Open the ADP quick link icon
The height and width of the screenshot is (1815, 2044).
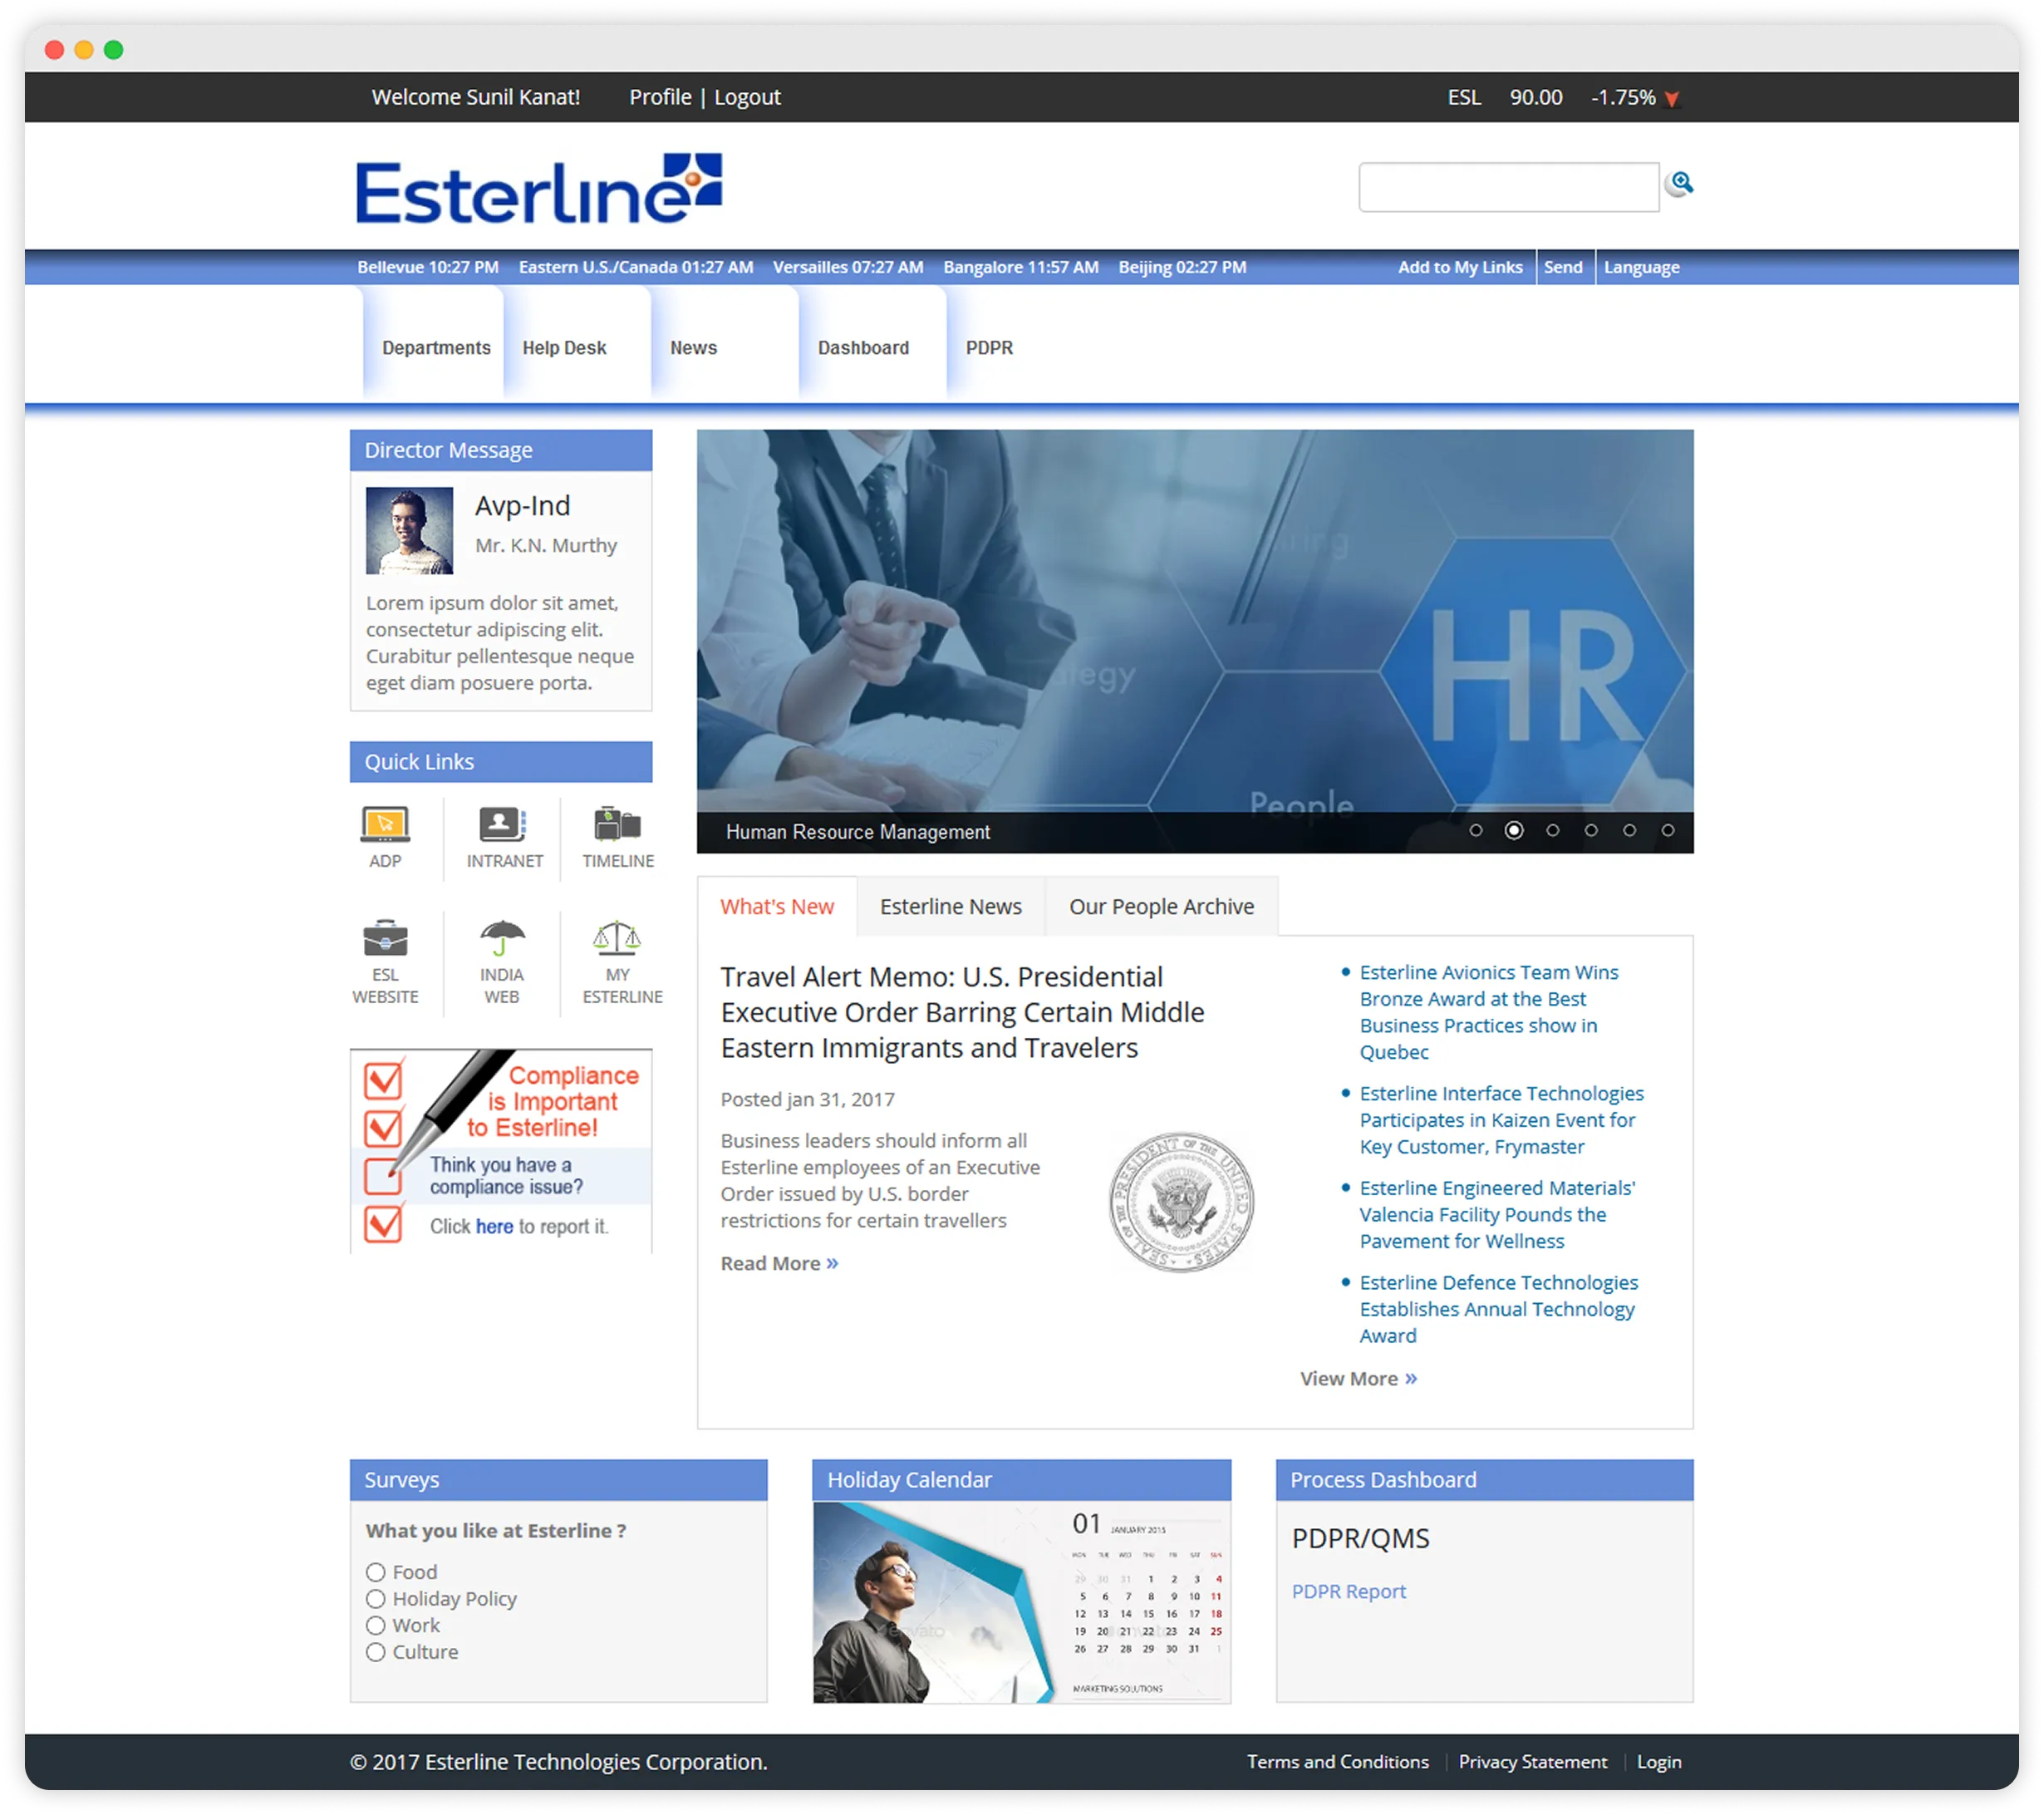pos(385,825)
